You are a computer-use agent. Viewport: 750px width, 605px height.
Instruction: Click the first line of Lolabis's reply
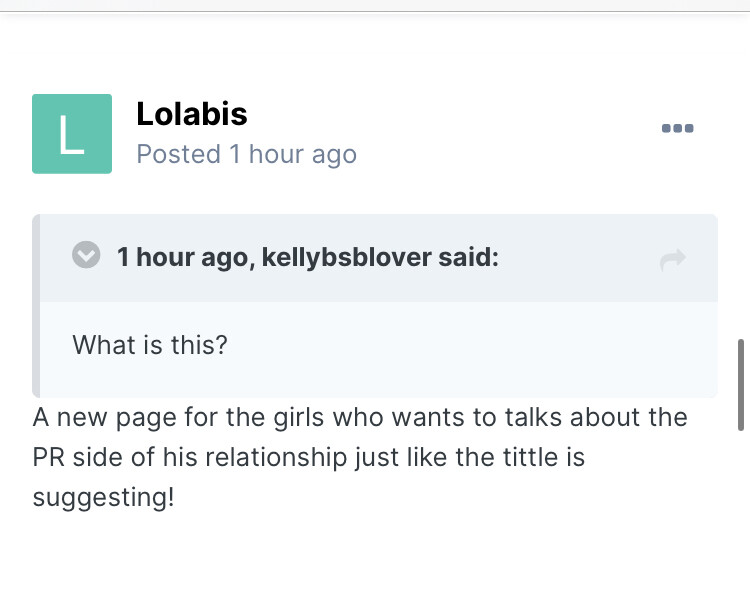click(360, 417)
